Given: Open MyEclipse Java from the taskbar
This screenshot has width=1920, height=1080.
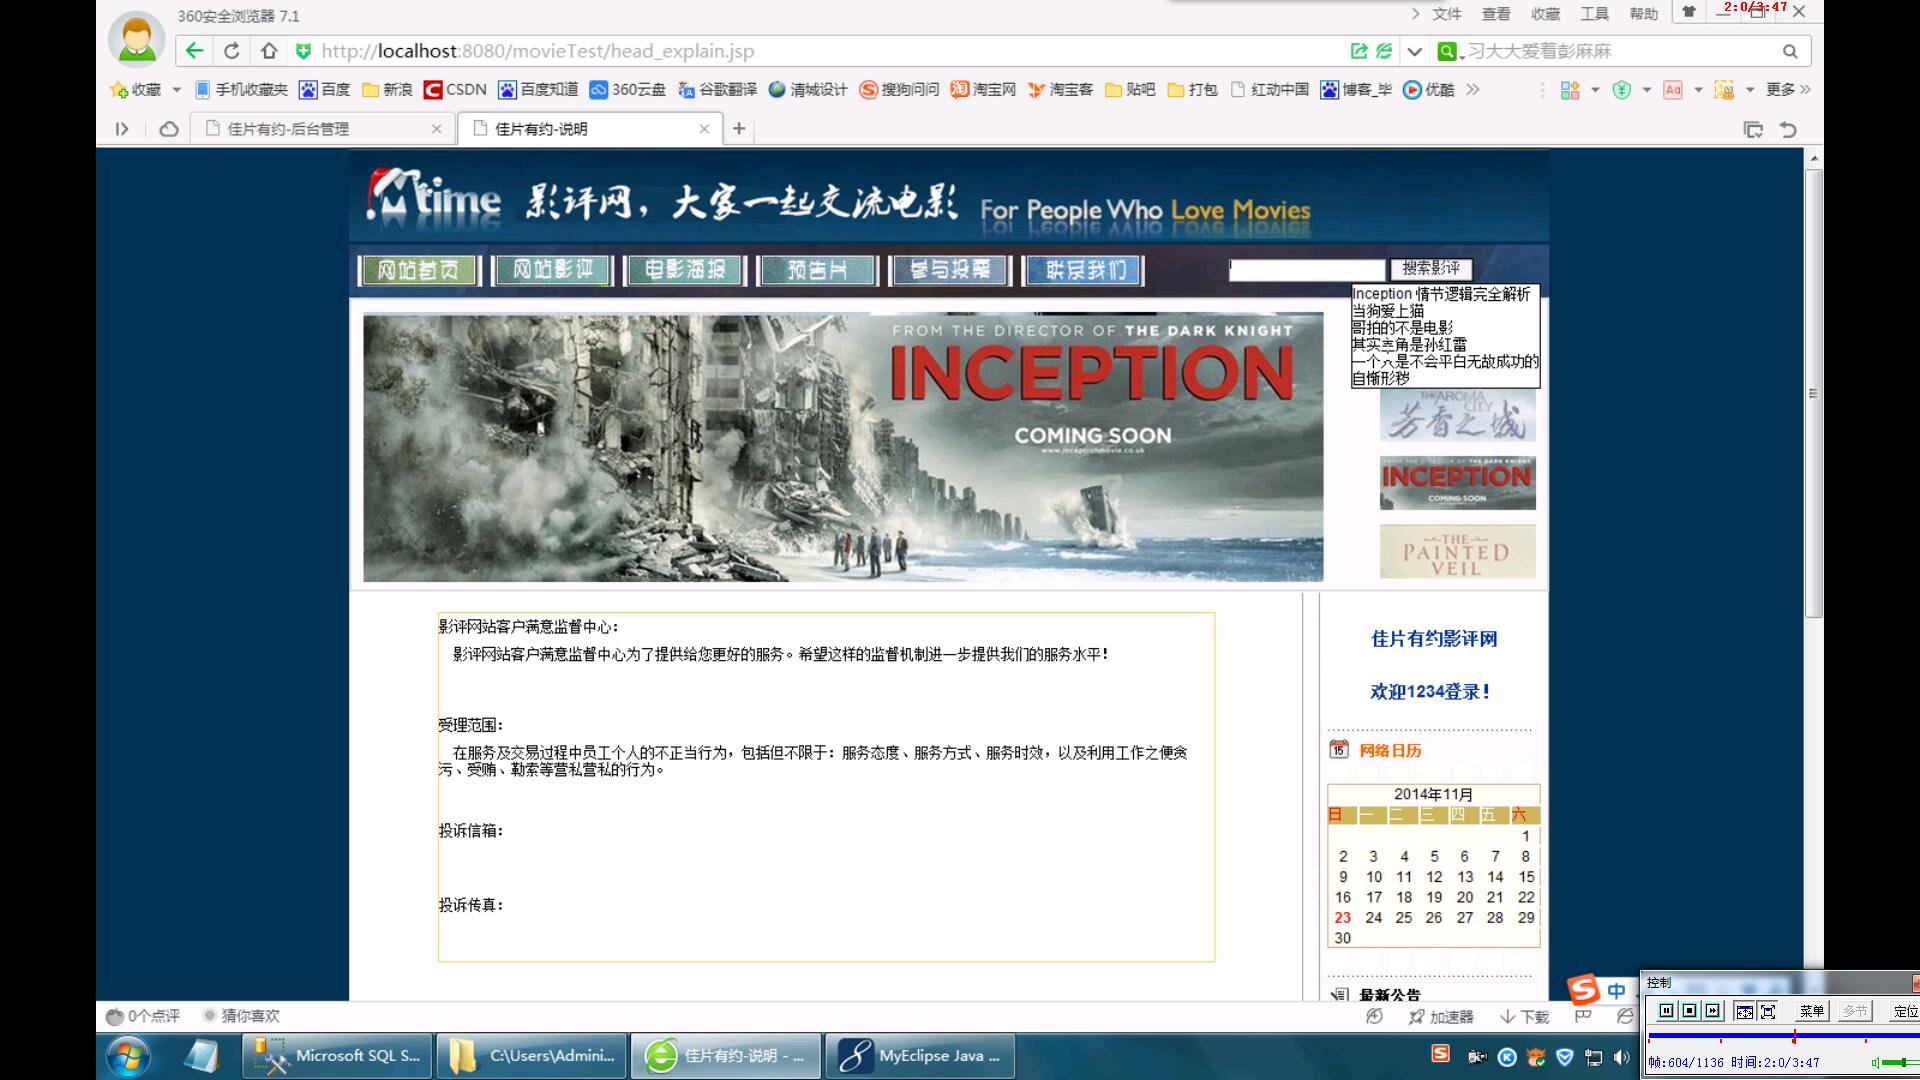Looking at the screenshot, I should 921,1056.
